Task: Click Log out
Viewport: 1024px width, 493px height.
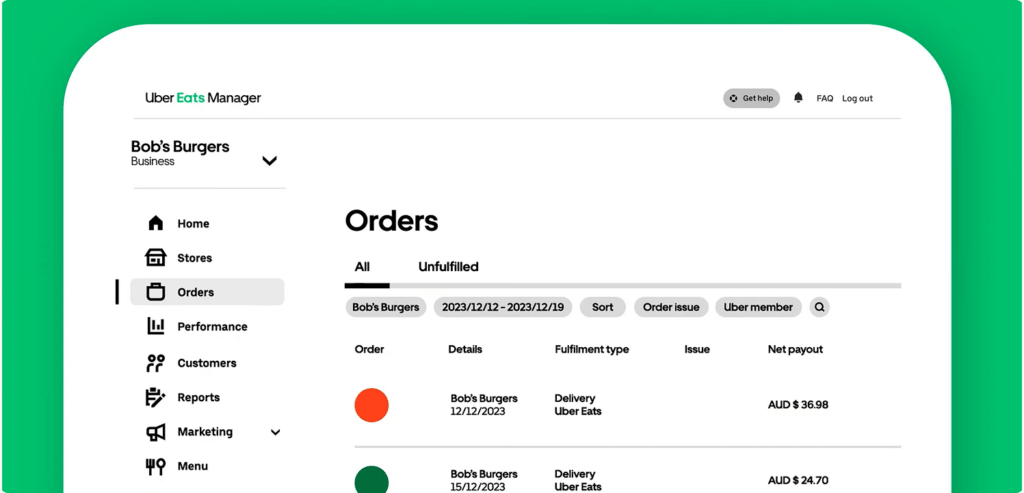Action: [x=857, y=98]
